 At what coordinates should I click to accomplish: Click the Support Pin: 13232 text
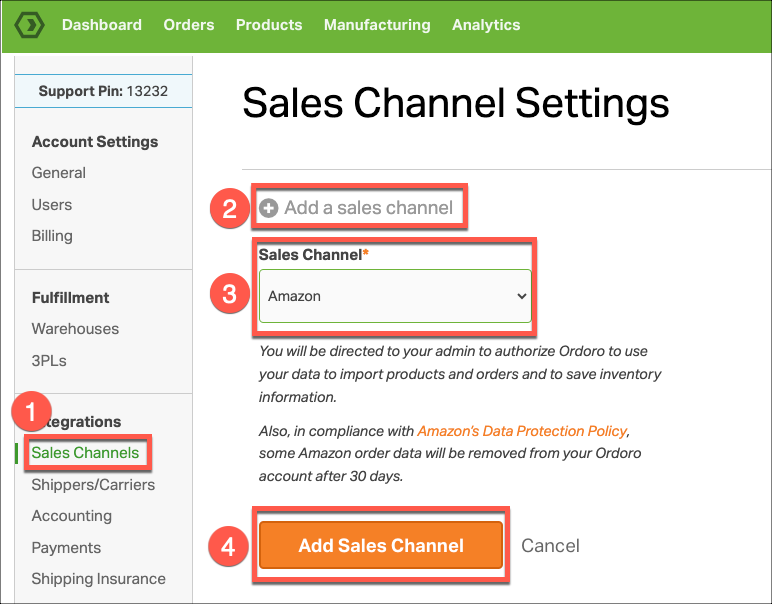tap(103, 91)
